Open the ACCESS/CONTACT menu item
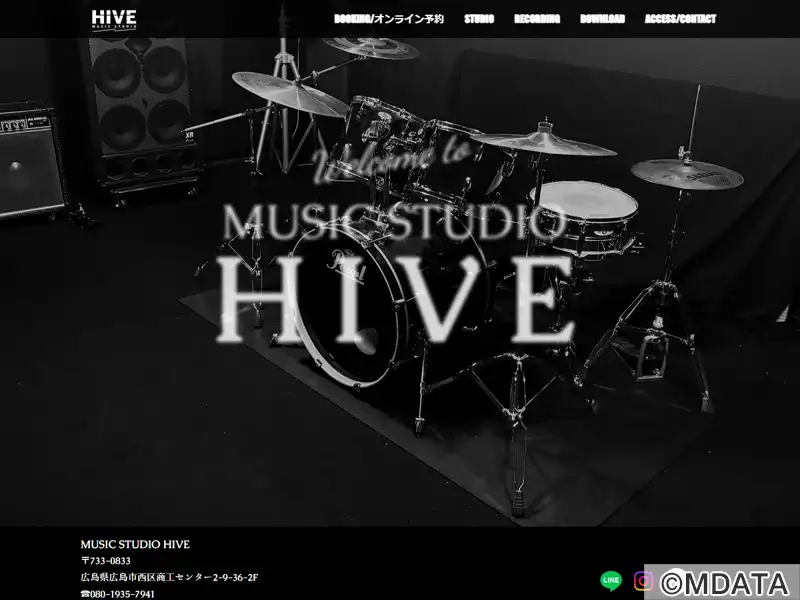The width and height of the screenshot is (800, 600). (x=680, y=19)
